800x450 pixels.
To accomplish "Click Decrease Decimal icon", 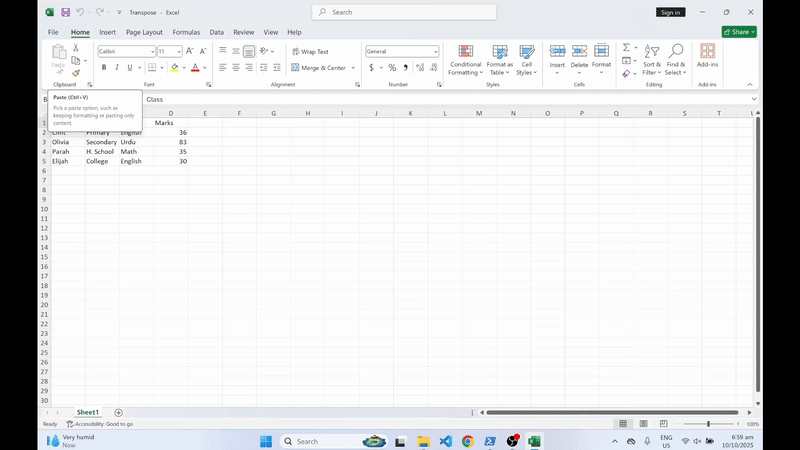I will (434, 67).
